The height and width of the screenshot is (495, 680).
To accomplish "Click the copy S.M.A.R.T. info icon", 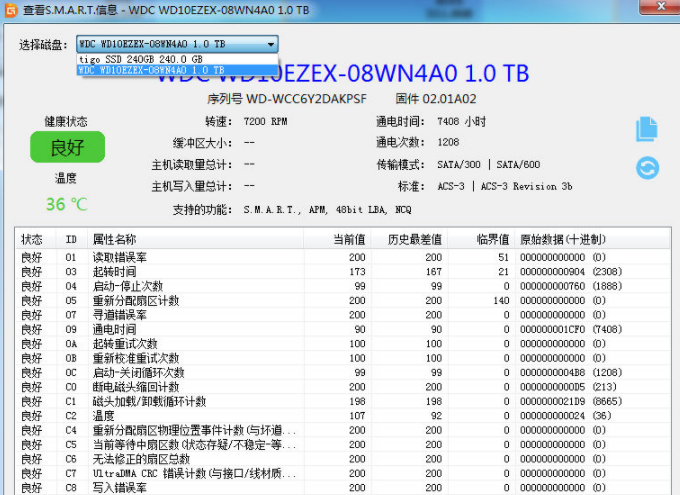I will (647, 129).
